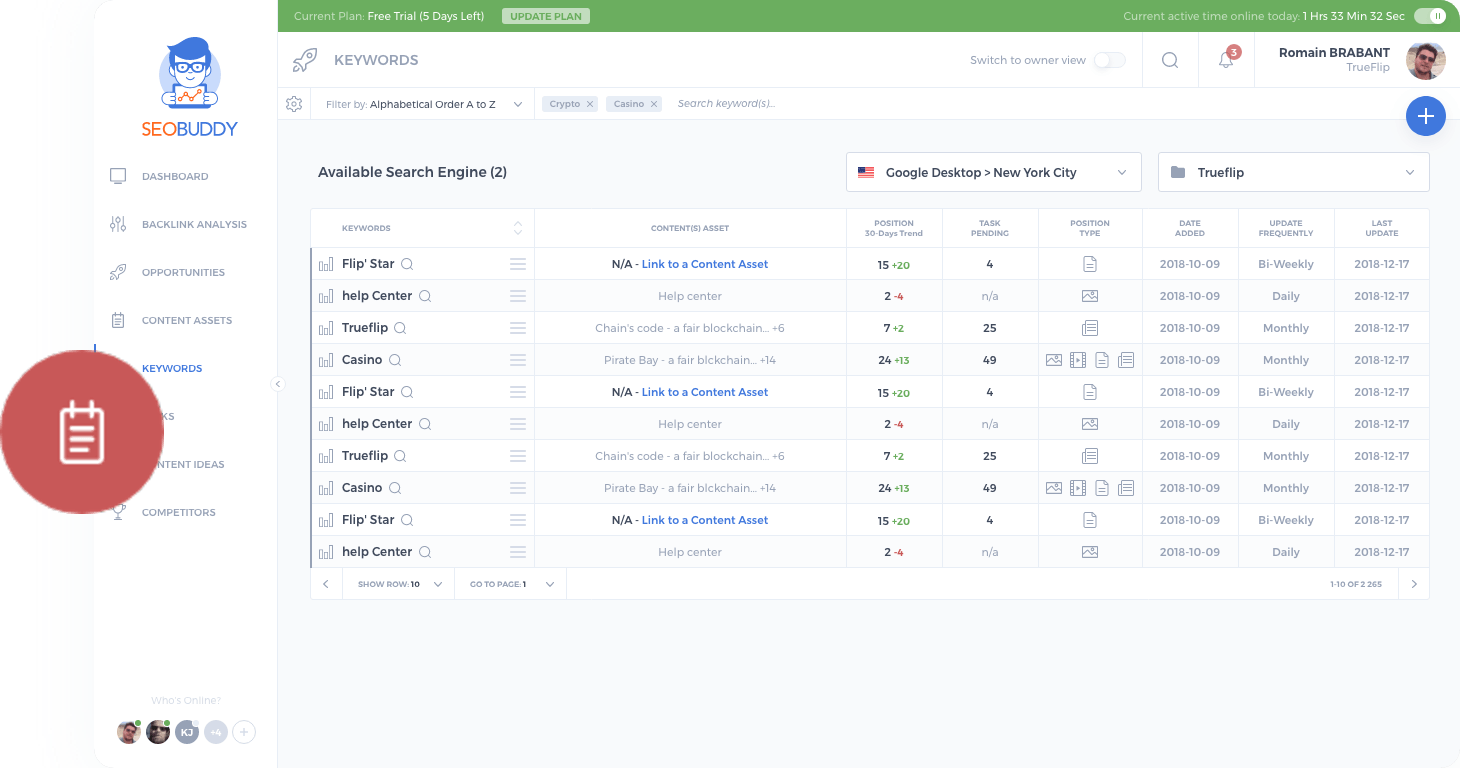Open hamburger menu of last help Center row
Screen dimensions: 1460x768
(518, 552)
